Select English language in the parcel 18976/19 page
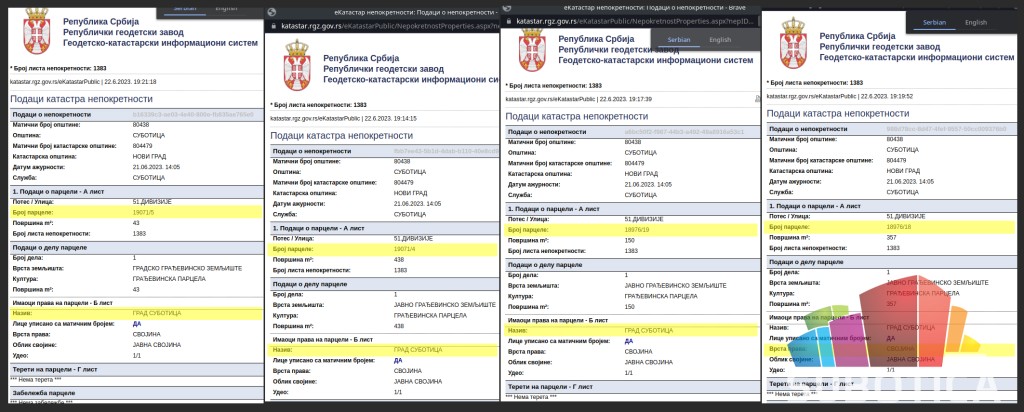Viewport: 1024px width, 412px height. pos(720,40)
